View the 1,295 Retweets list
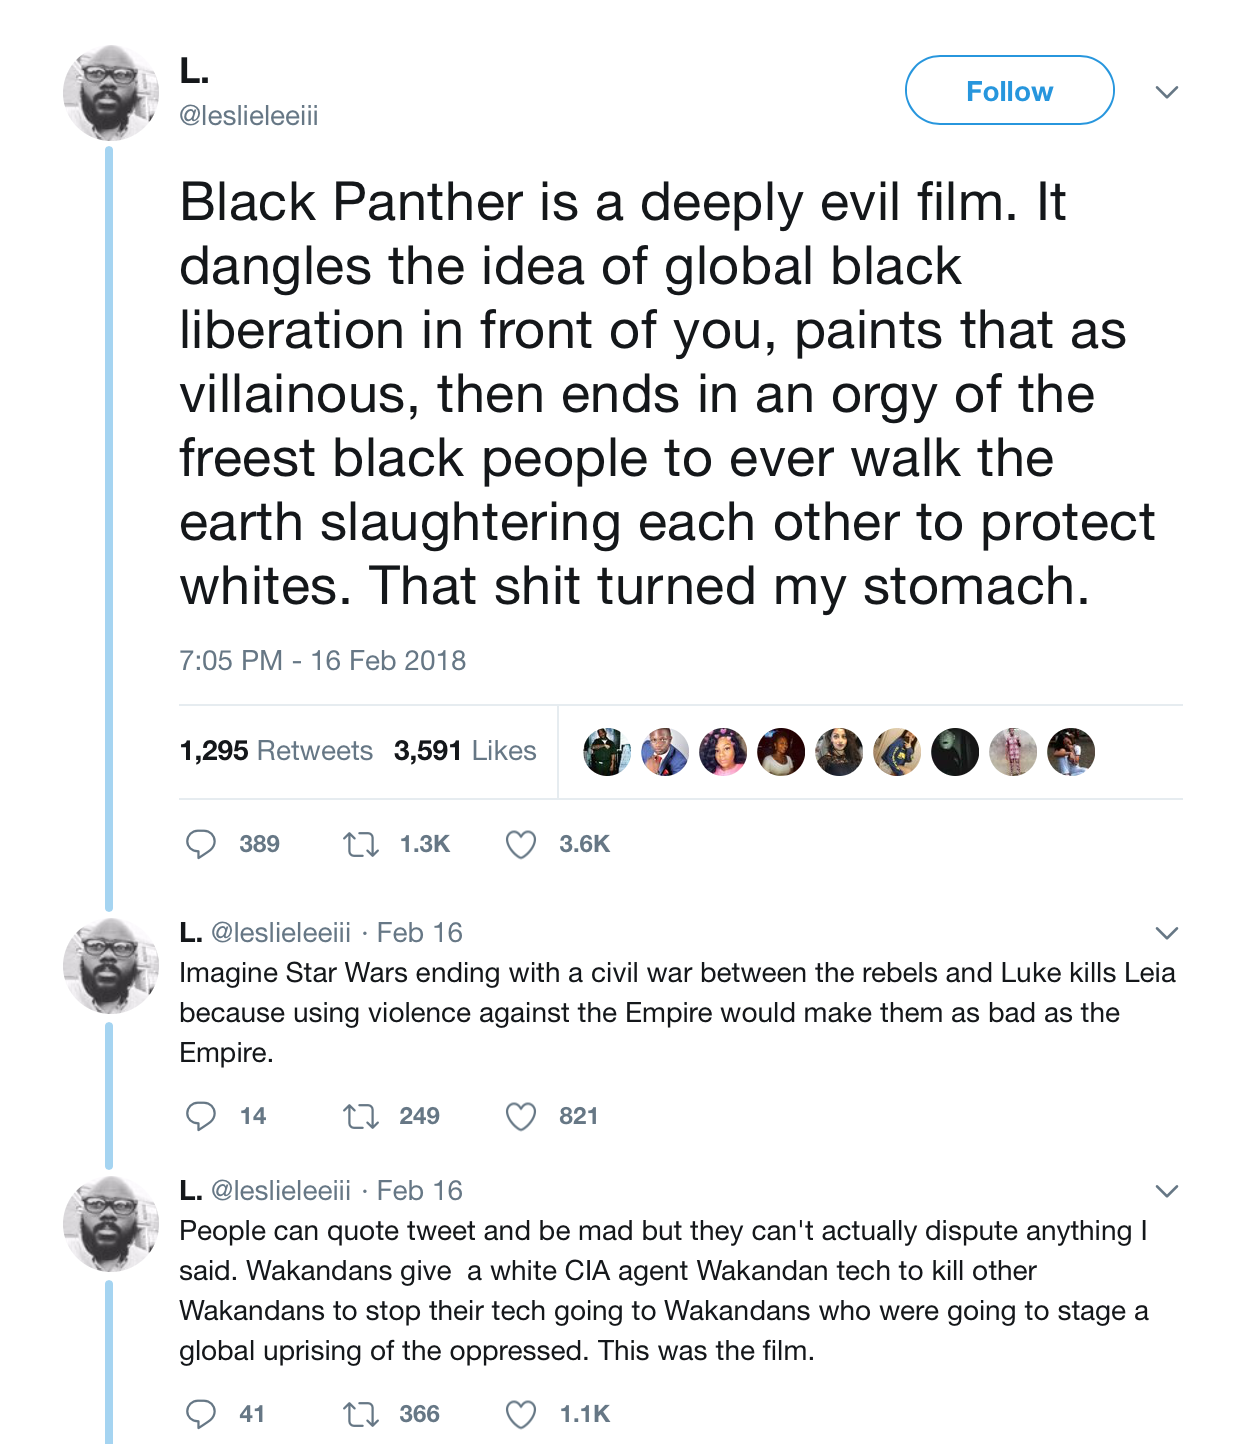1240x1444 pixels. pos(276,751)
